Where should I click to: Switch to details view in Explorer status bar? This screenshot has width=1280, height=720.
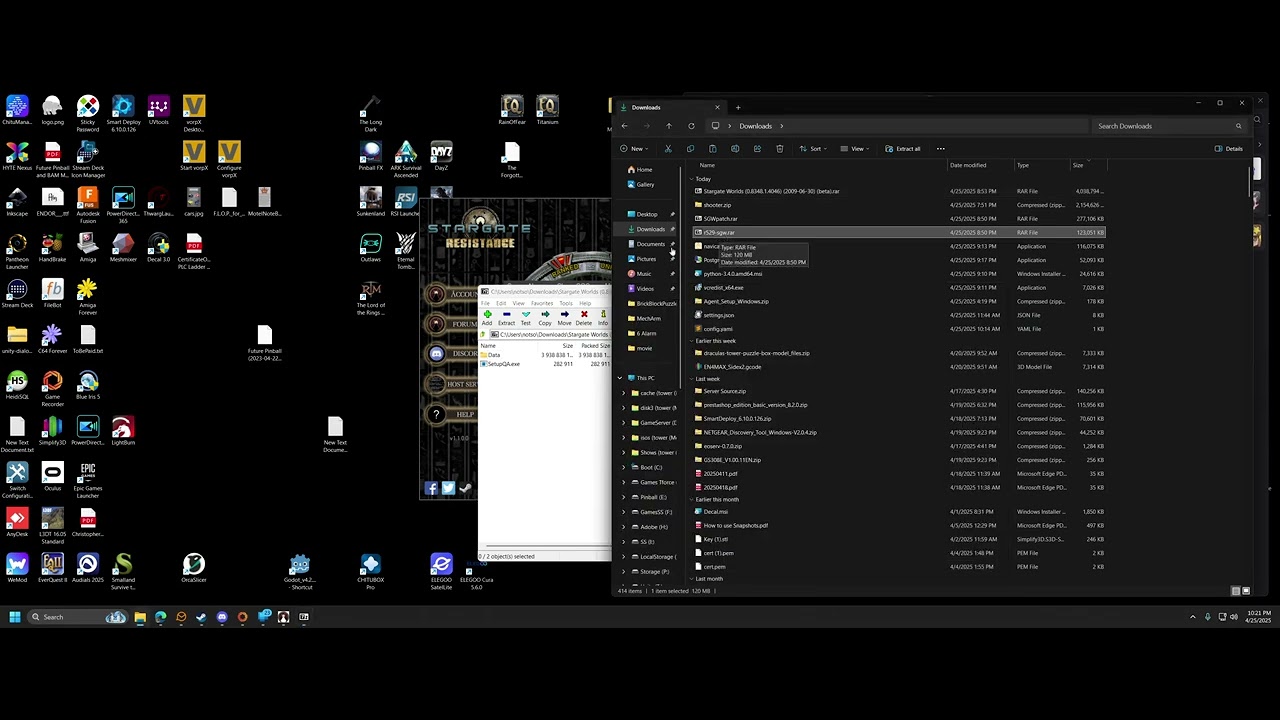pos(1236,591)
